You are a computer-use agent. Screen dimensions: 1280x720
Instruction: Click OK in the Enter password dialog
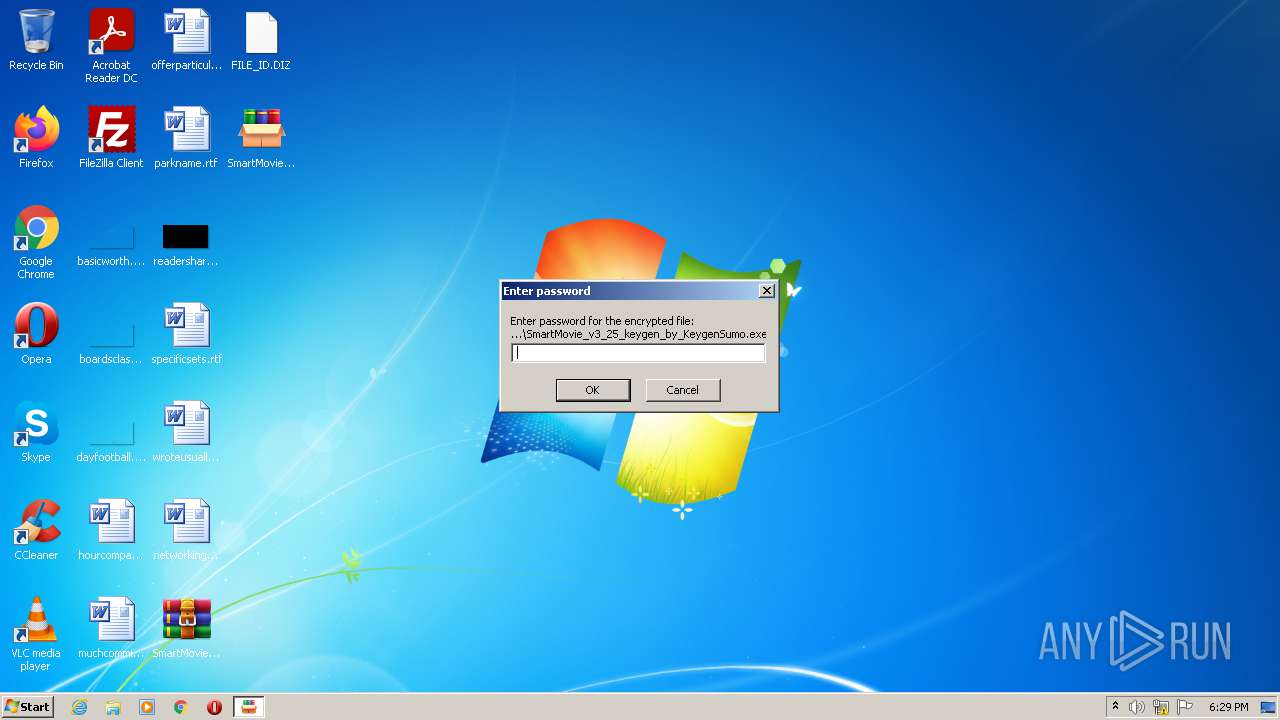coord(593,390)
